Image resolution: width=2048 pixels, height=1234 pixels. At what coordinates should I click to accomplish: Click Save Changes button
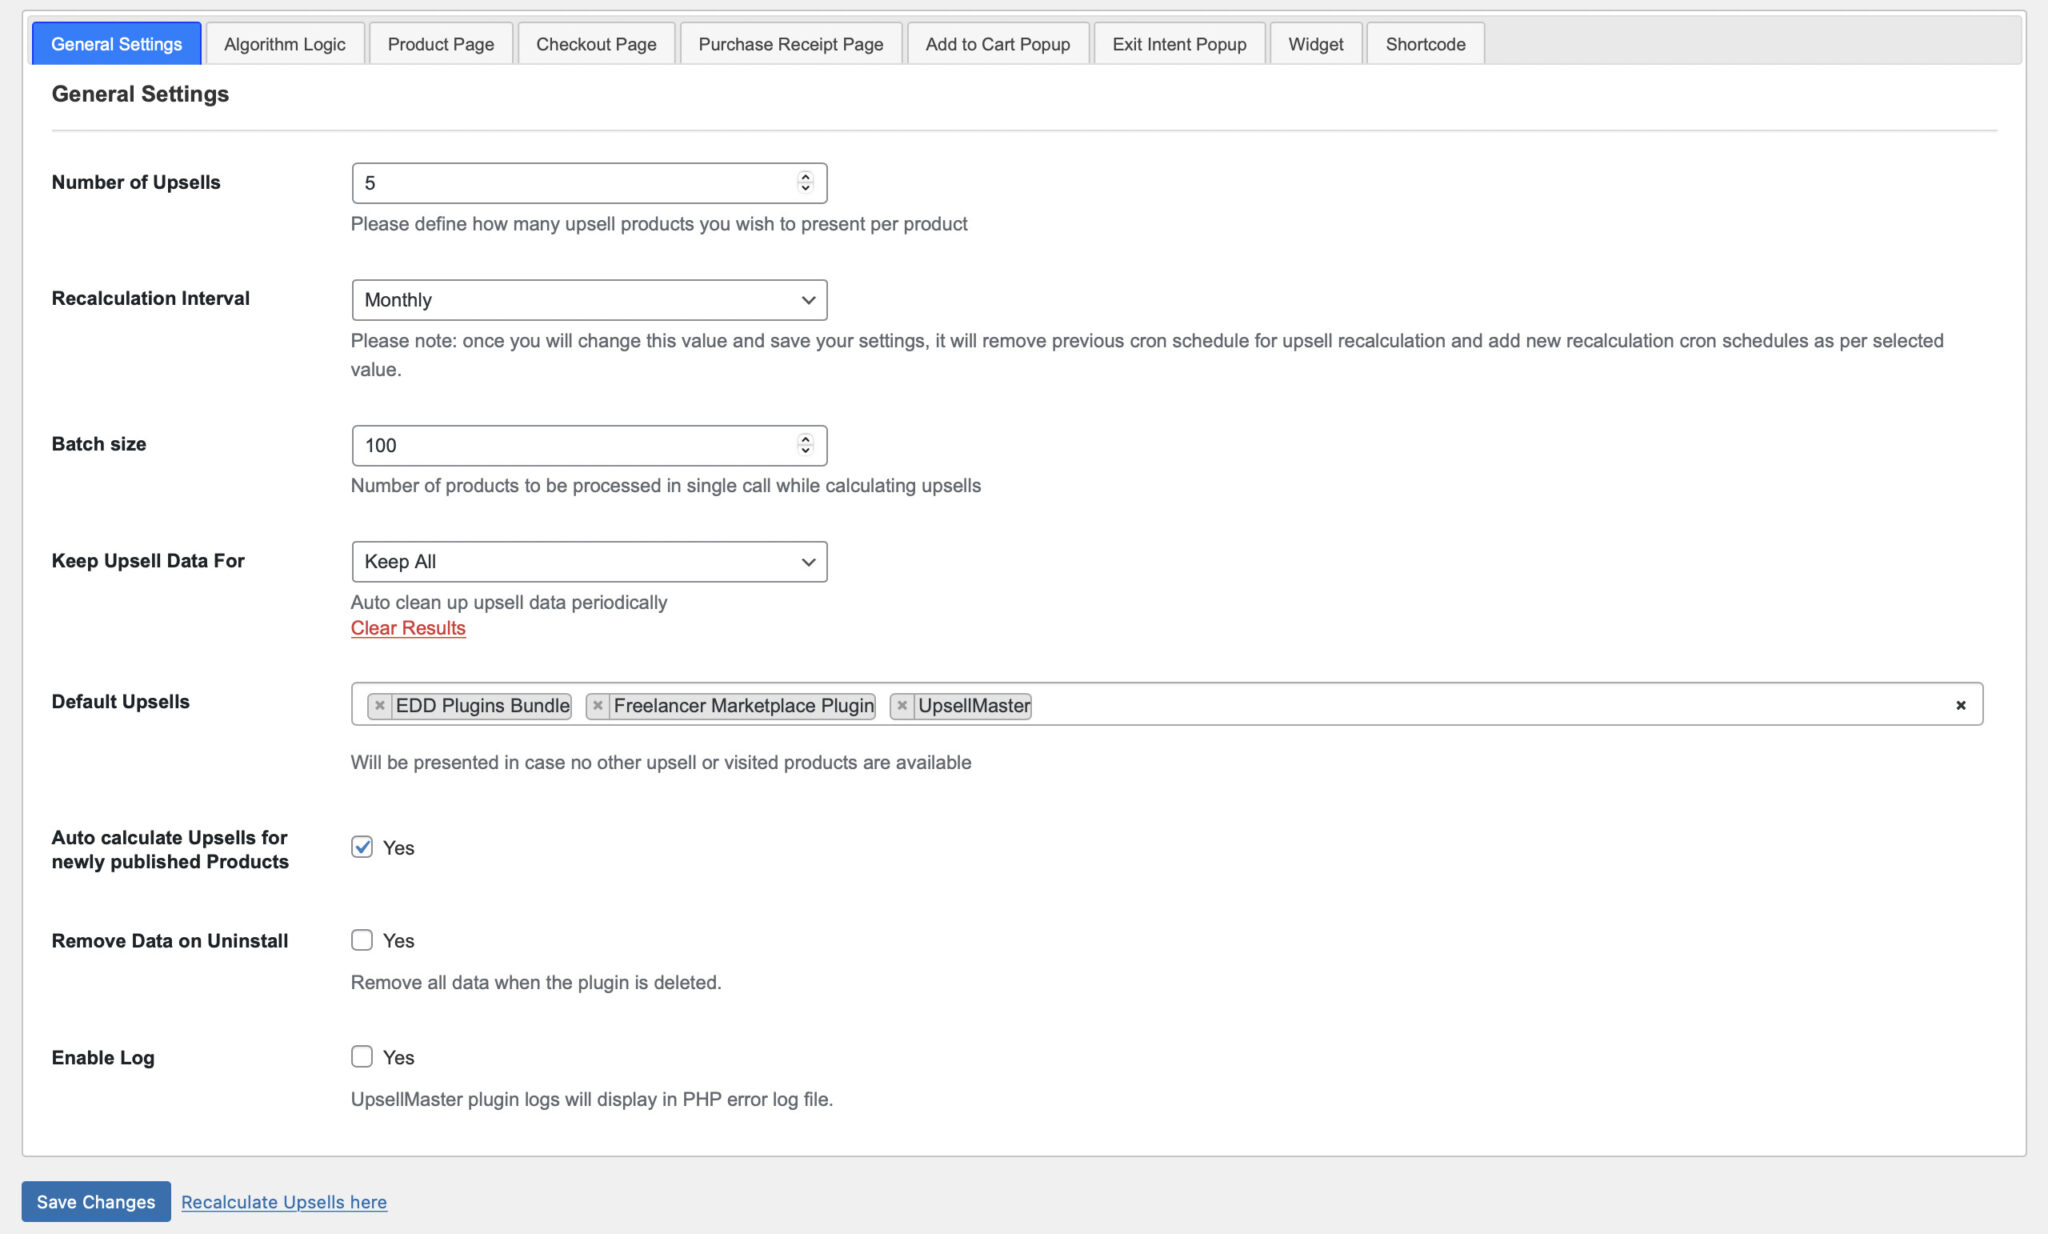pos(96,1201)
